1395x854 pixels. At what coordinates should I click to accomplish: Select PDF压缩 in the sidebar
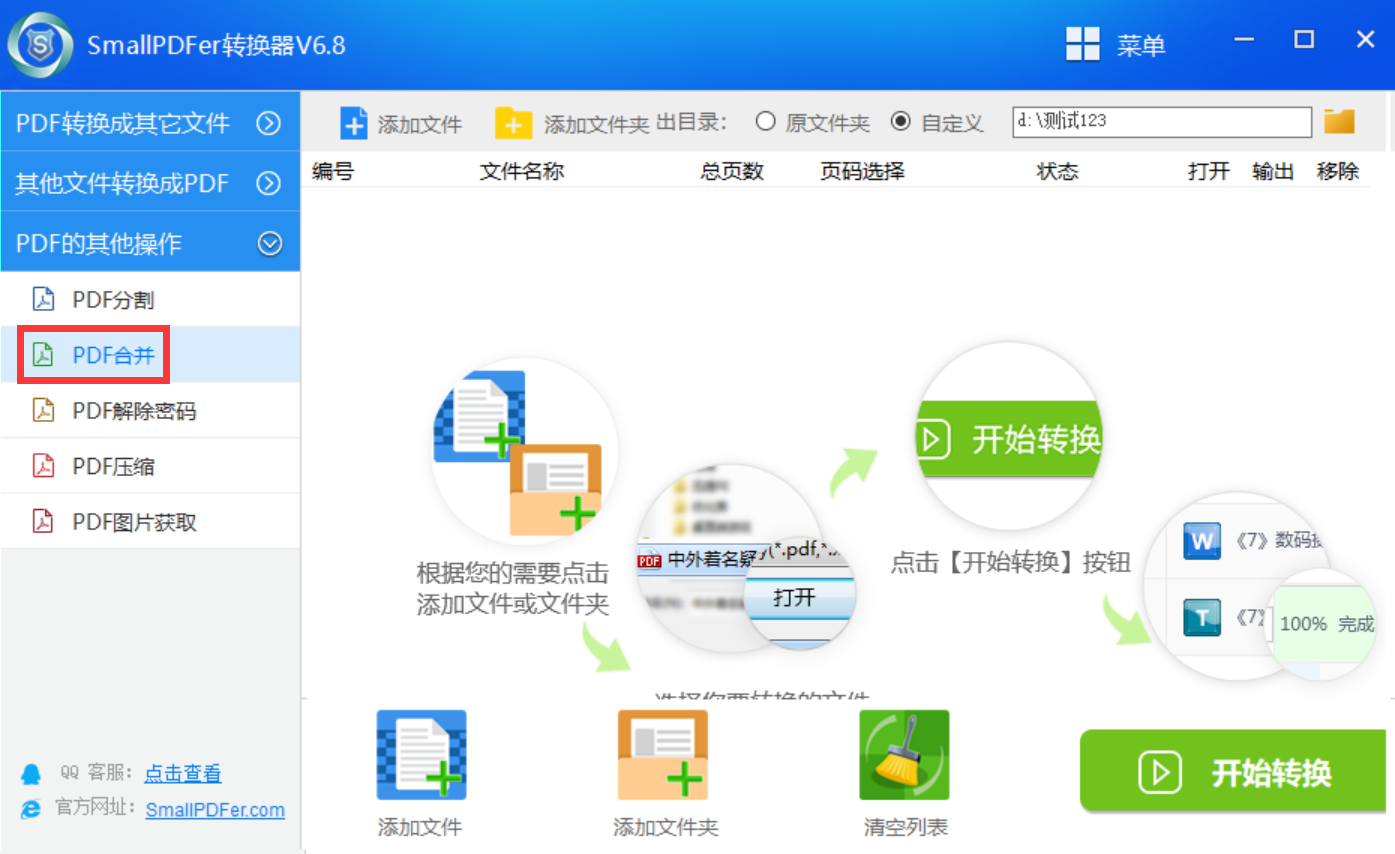[x=150, y=466]
